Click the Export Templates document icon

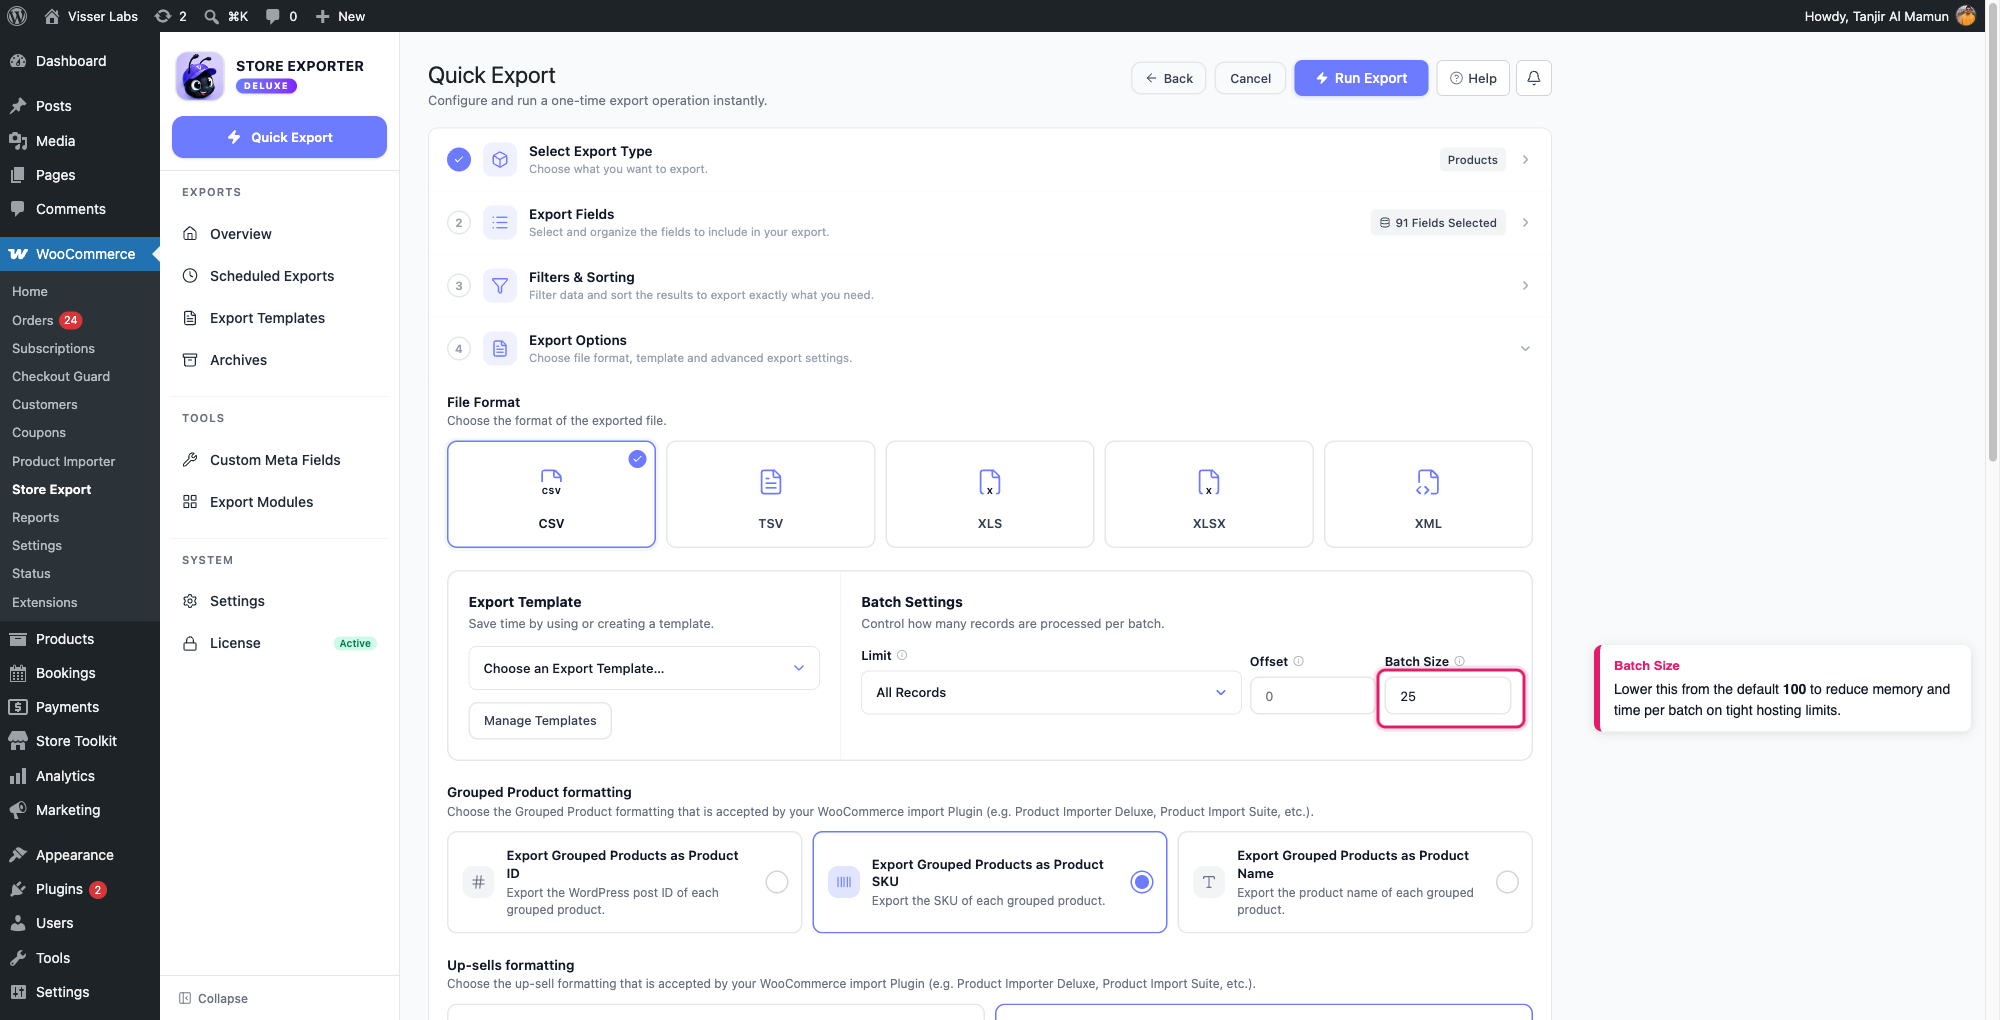(190, 317)
